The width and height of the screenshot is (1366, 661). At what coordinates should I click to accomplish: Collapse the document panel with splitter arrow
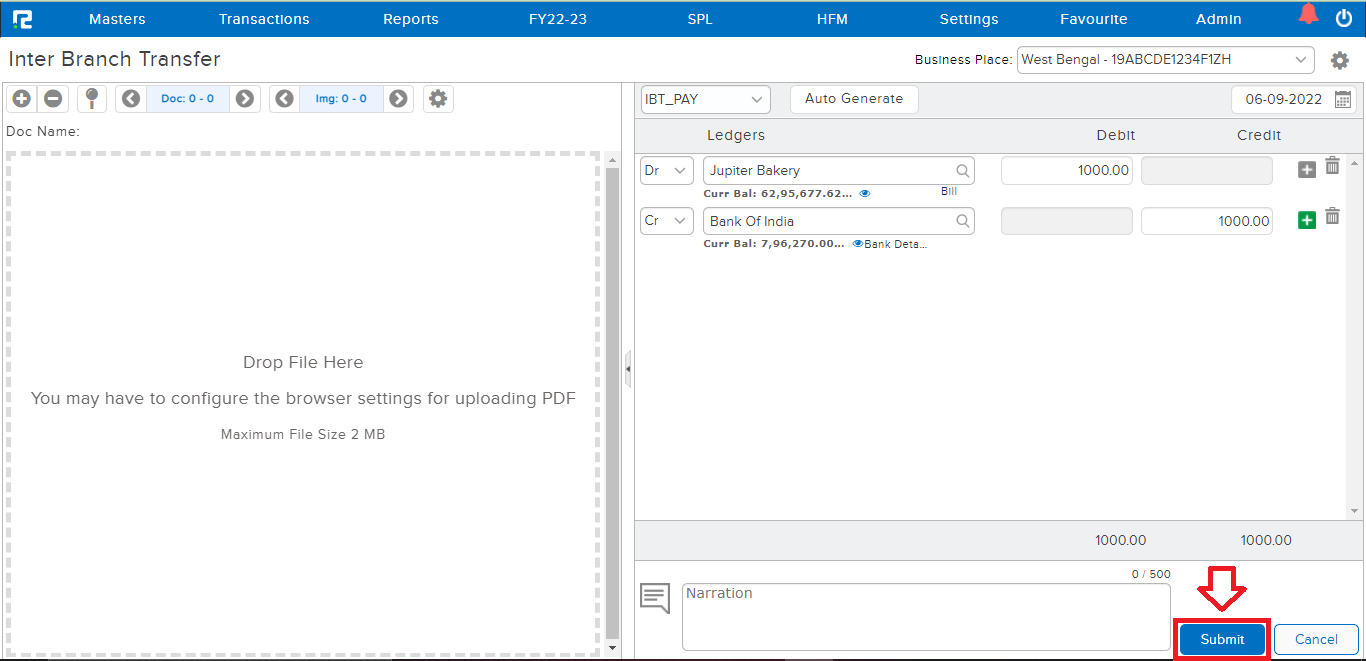click(627, 369)
